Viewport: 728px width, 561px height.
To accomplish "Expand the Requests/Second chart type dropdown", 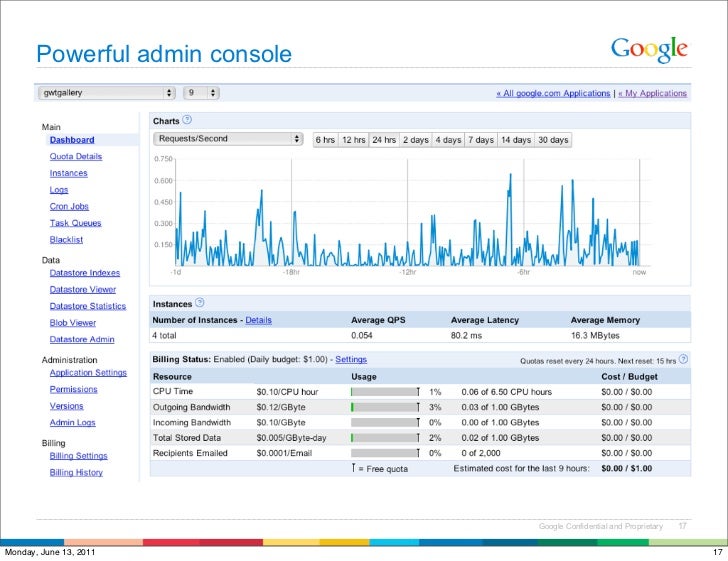I will 228,139.
